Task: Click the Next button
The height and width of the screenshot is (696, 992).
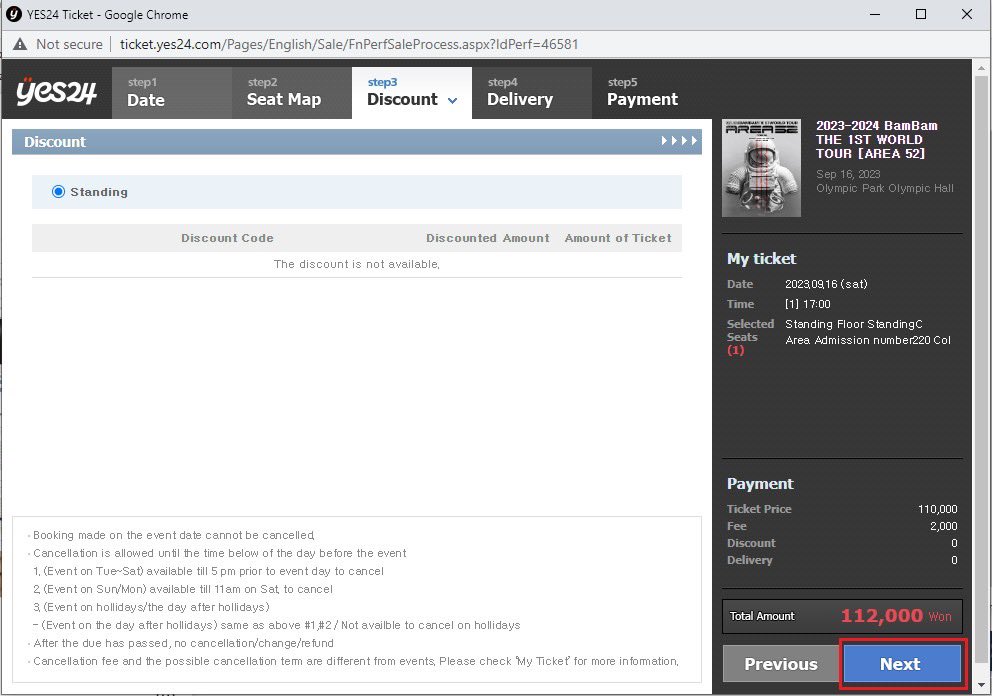Action: [x=902, y=664]
